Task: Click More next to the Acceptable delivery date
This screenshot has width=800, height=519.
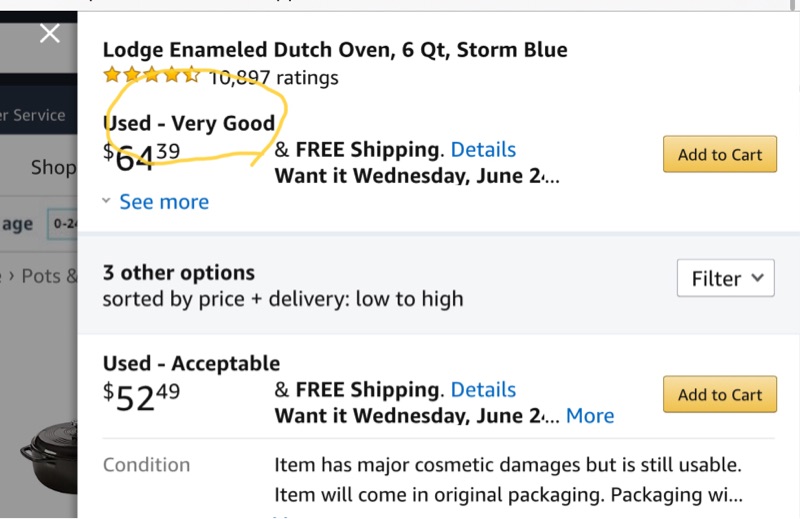Action: (x=590, y=416)
